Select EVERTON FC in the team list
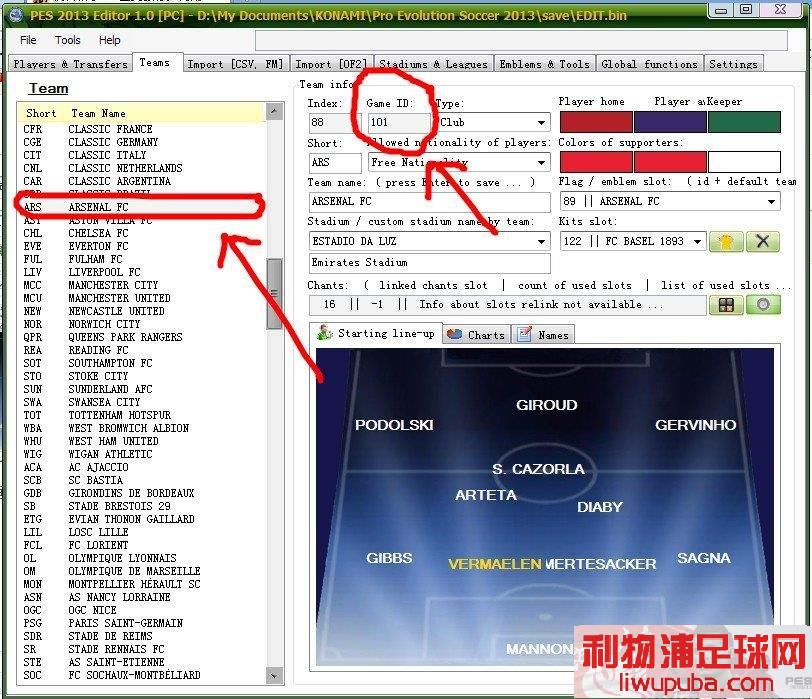 coord(140,246)
